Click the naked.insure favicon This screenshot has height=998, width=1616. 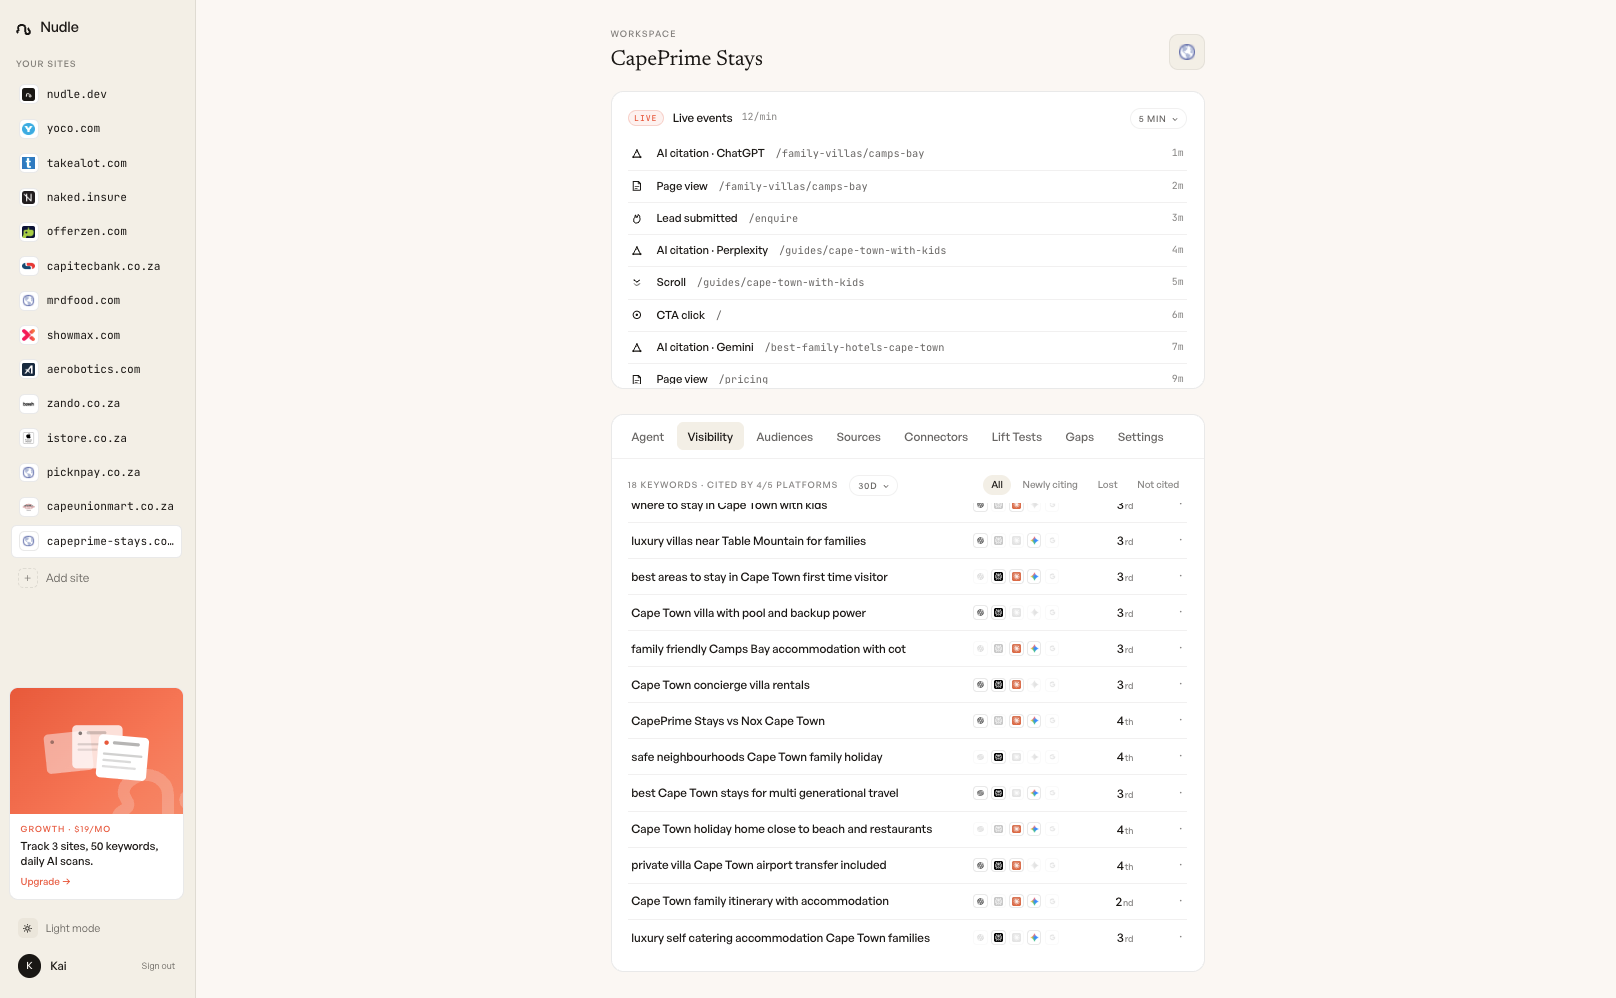coord(29,197)
